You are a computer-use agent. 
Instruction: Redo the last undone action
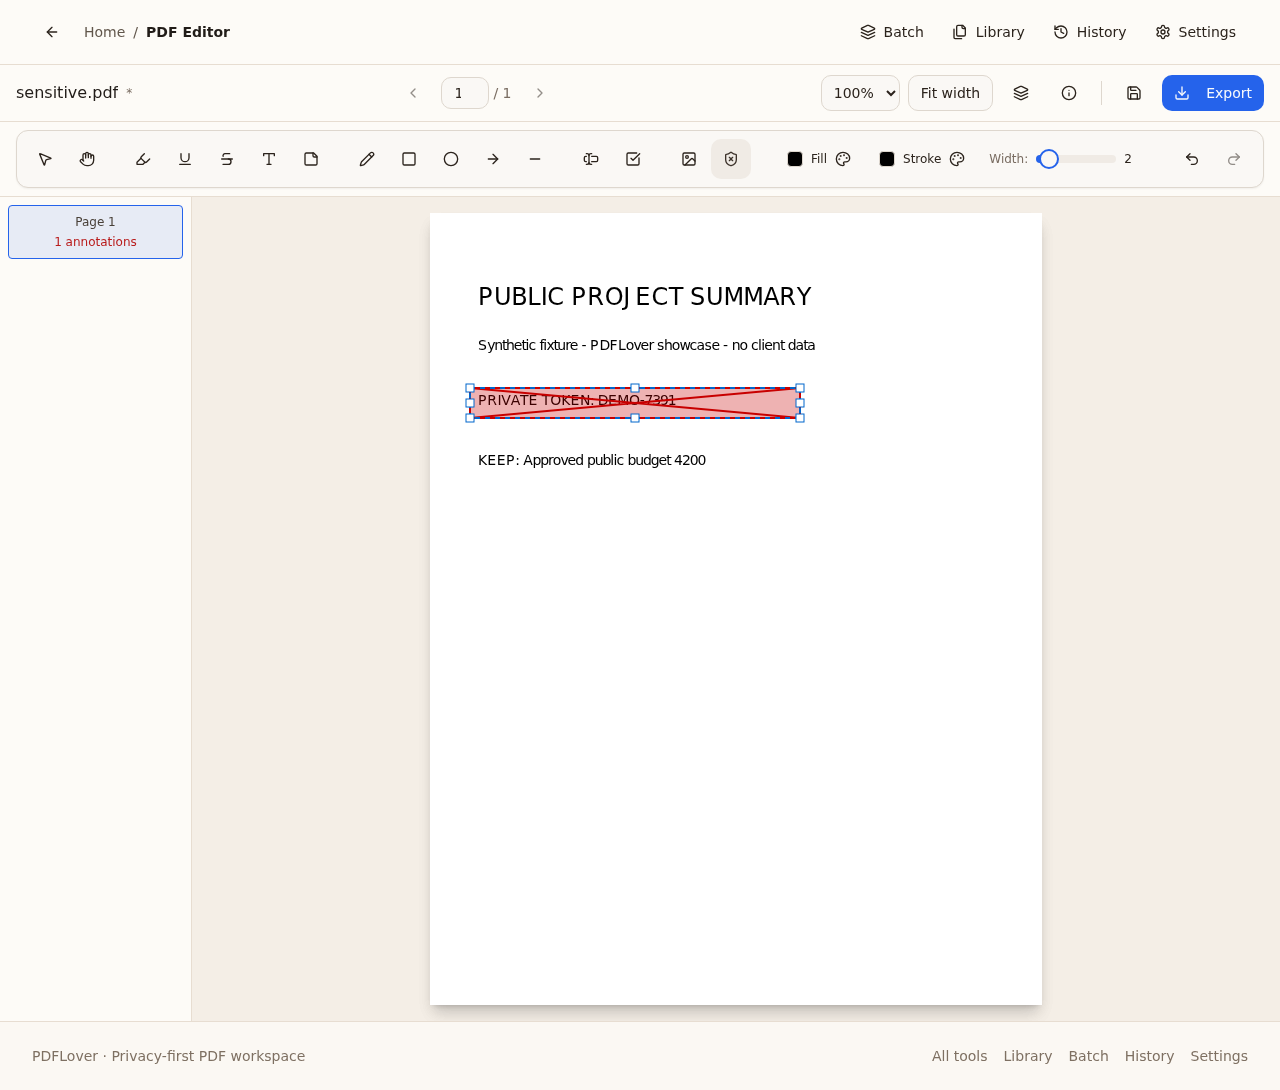(x=1234, y=159)
